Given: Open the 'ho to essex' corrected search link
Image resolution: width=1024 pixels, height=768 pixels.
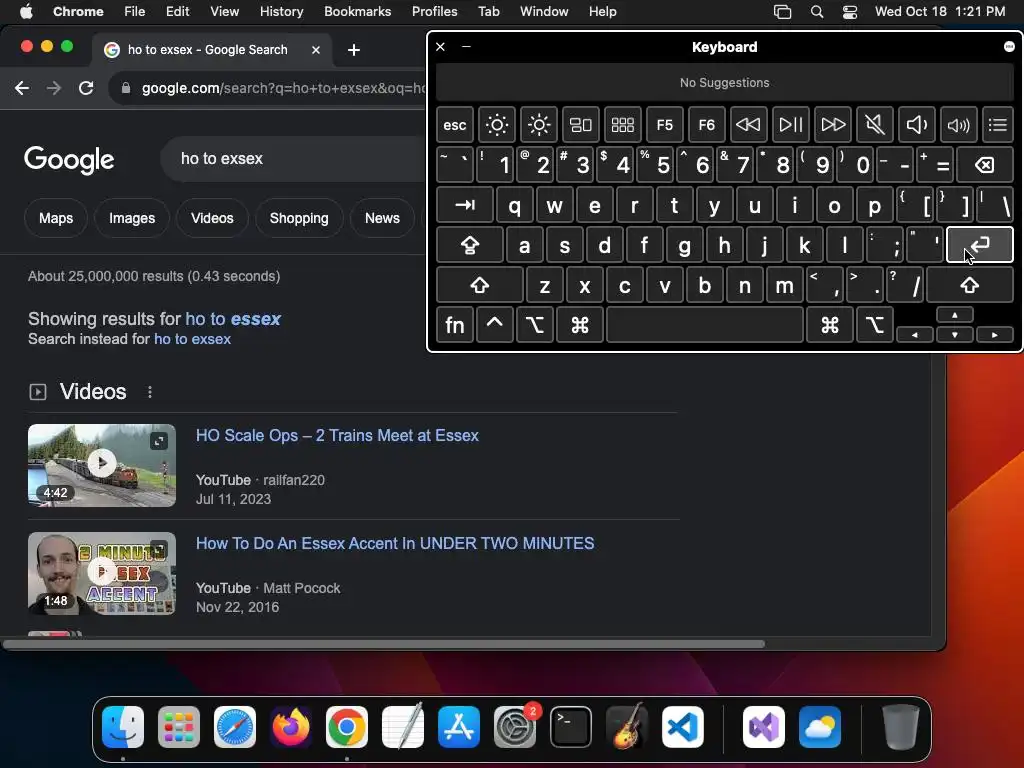Looking at the screenshot, I should (x=233, y=319).
